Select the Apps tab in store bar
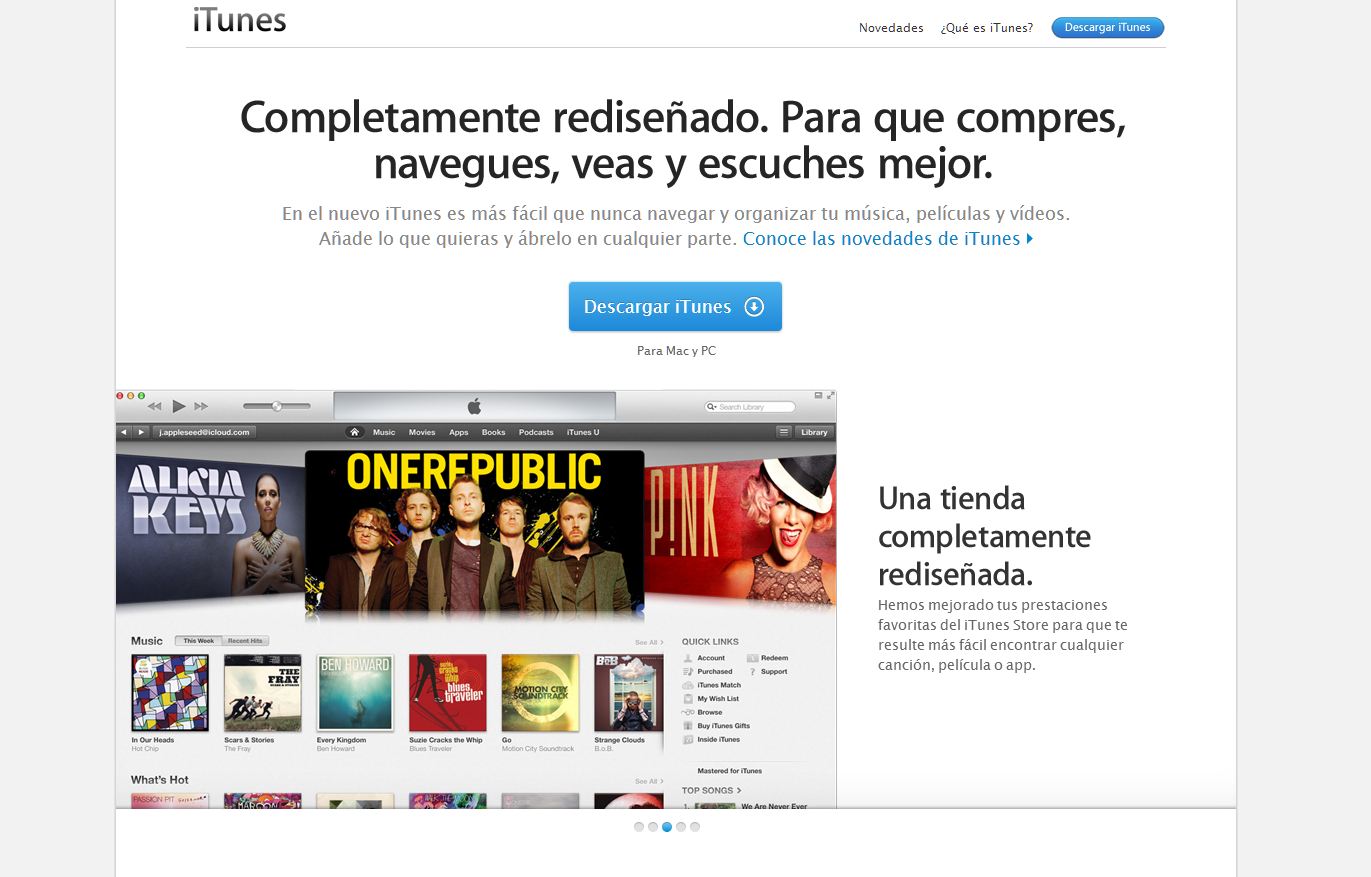The width and height of the screenshot is (1371, 877). (x=459, y=432)
